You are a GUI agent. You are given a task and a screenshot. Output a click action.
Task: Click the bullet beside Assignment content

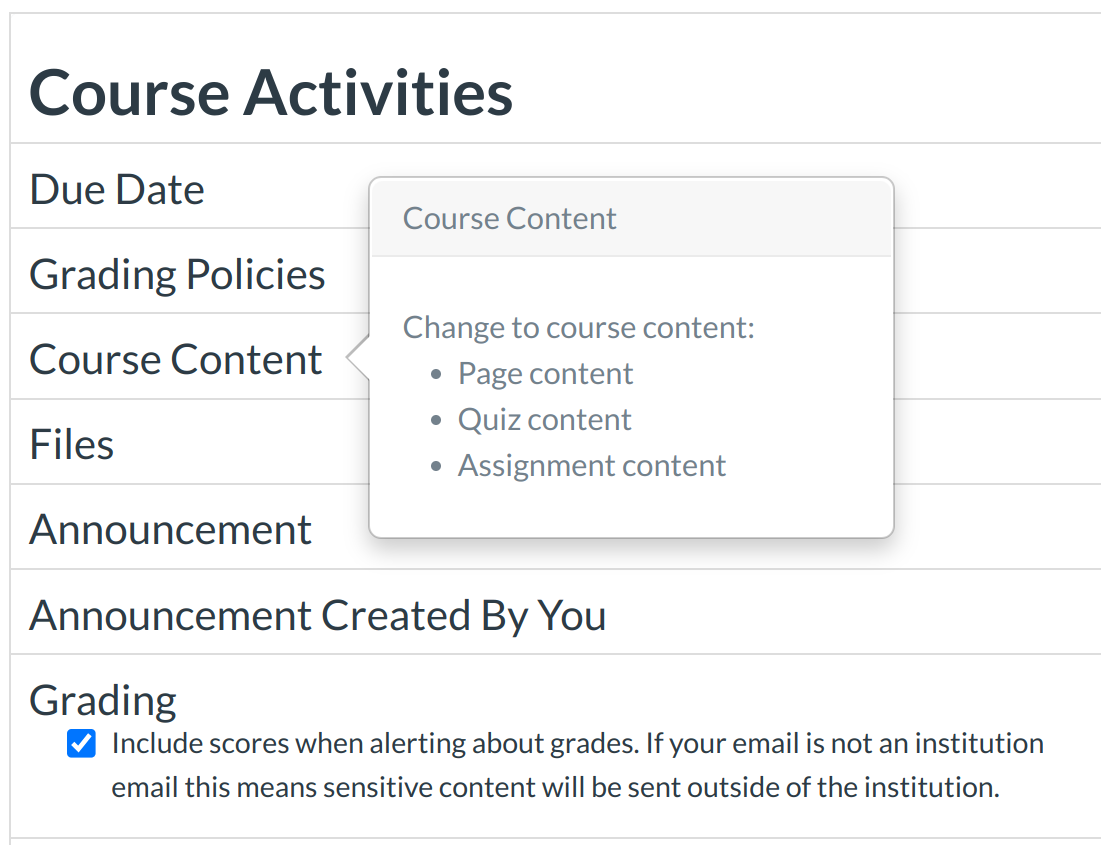pos(436,467)
